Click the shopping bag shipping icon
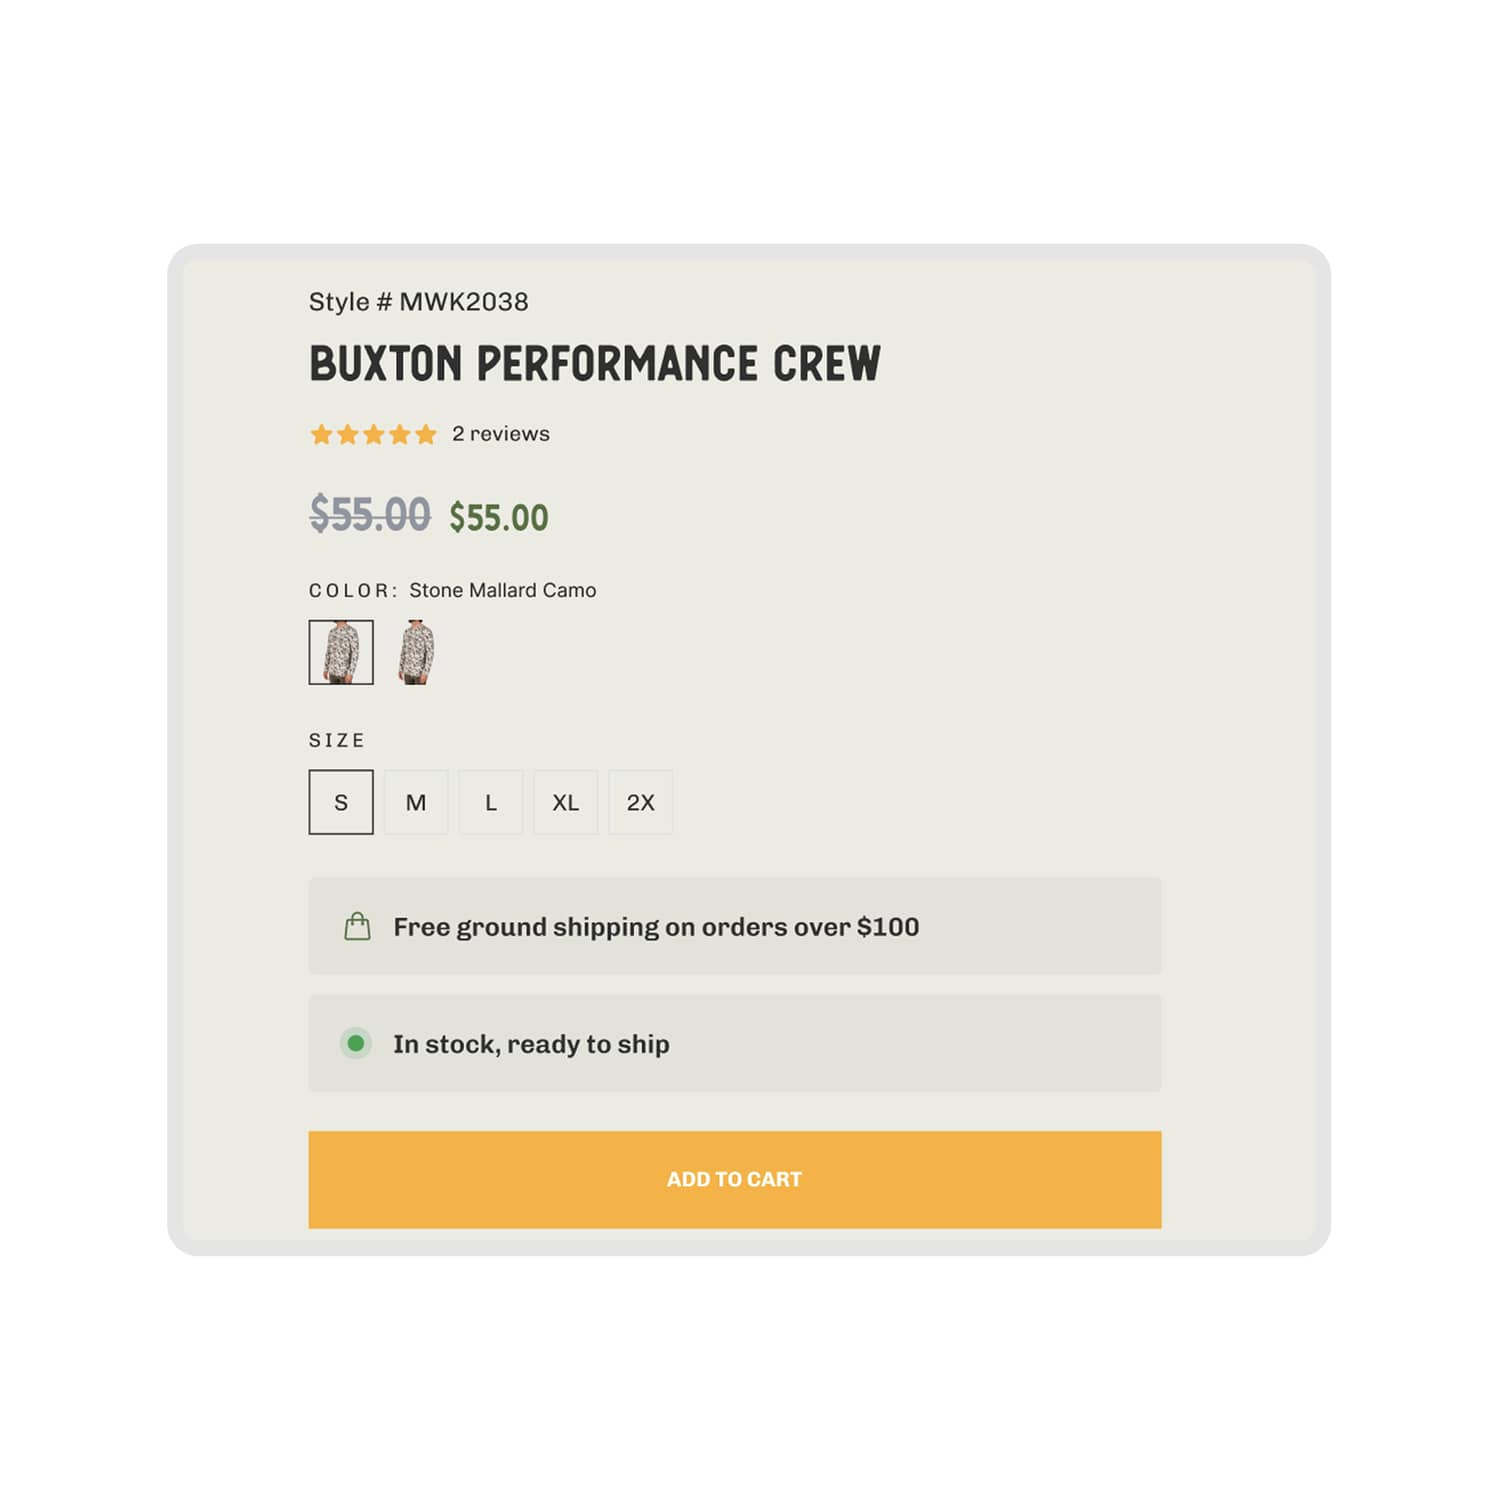 [x=356, y=926]
